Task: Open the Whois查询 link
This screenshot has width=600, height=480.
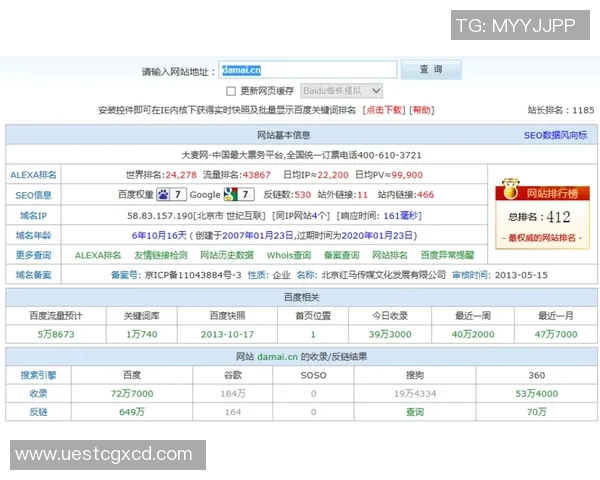Action: click(x=289, y=255)
